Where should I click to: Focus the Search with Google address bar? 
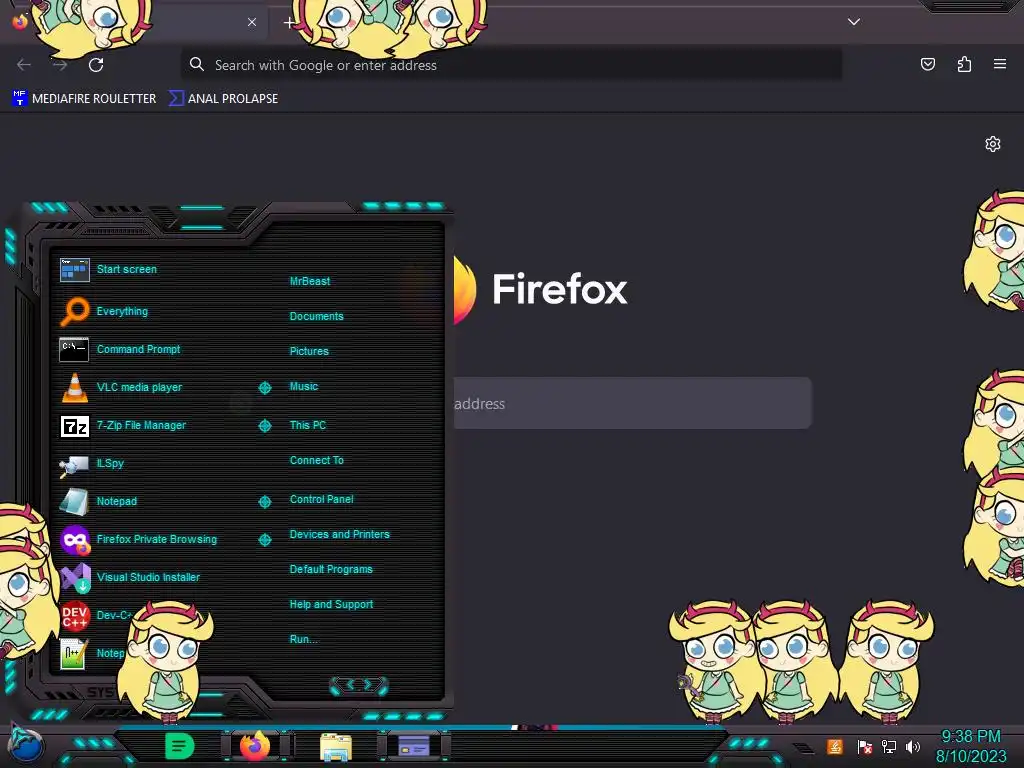point(511,65)
